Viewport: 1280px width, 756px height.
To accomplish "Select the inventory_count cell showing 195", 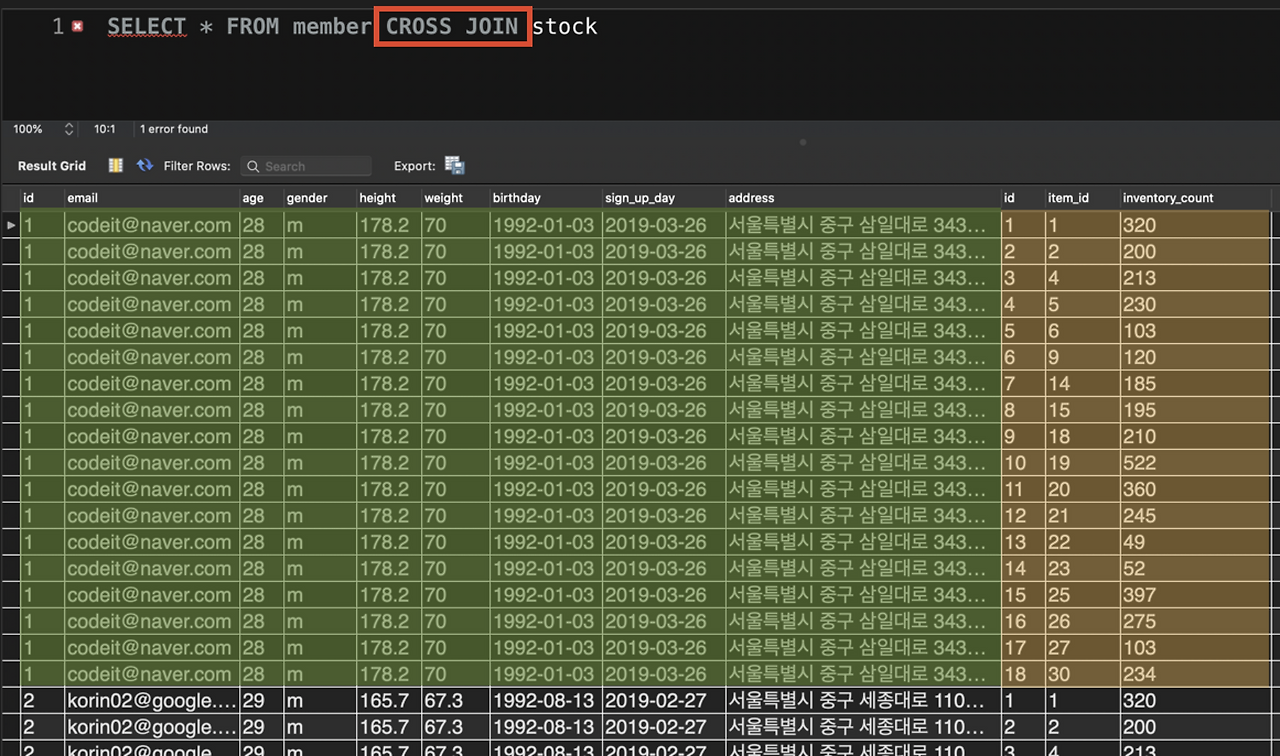I will point(1195,410).
